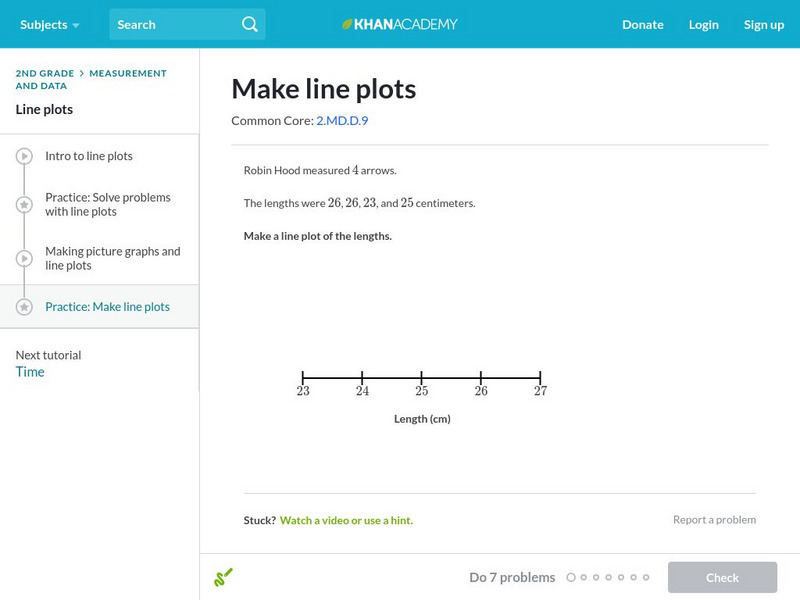
Task: Open the 2.MD.D.9 Common Core link
Action: coord(342,121)
